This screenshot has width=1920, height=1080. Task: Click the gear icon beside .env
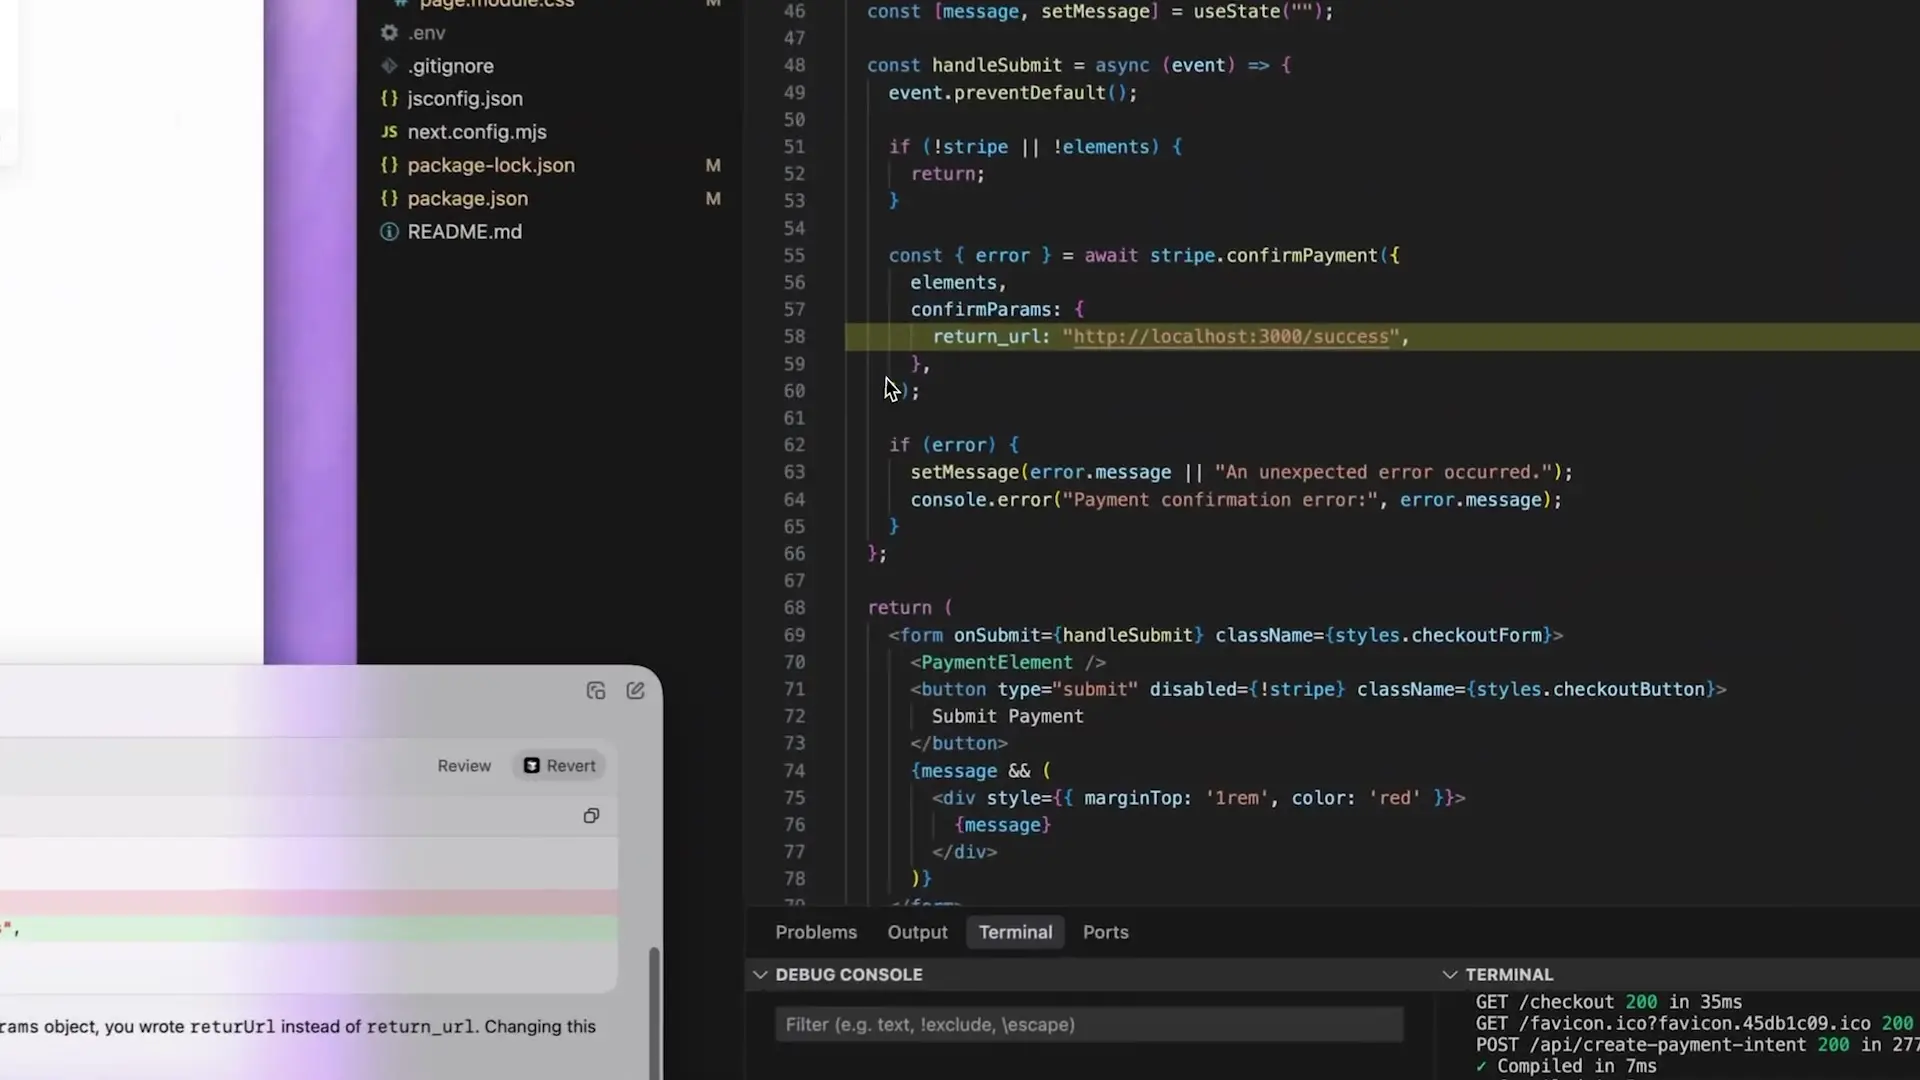(389, 33)
